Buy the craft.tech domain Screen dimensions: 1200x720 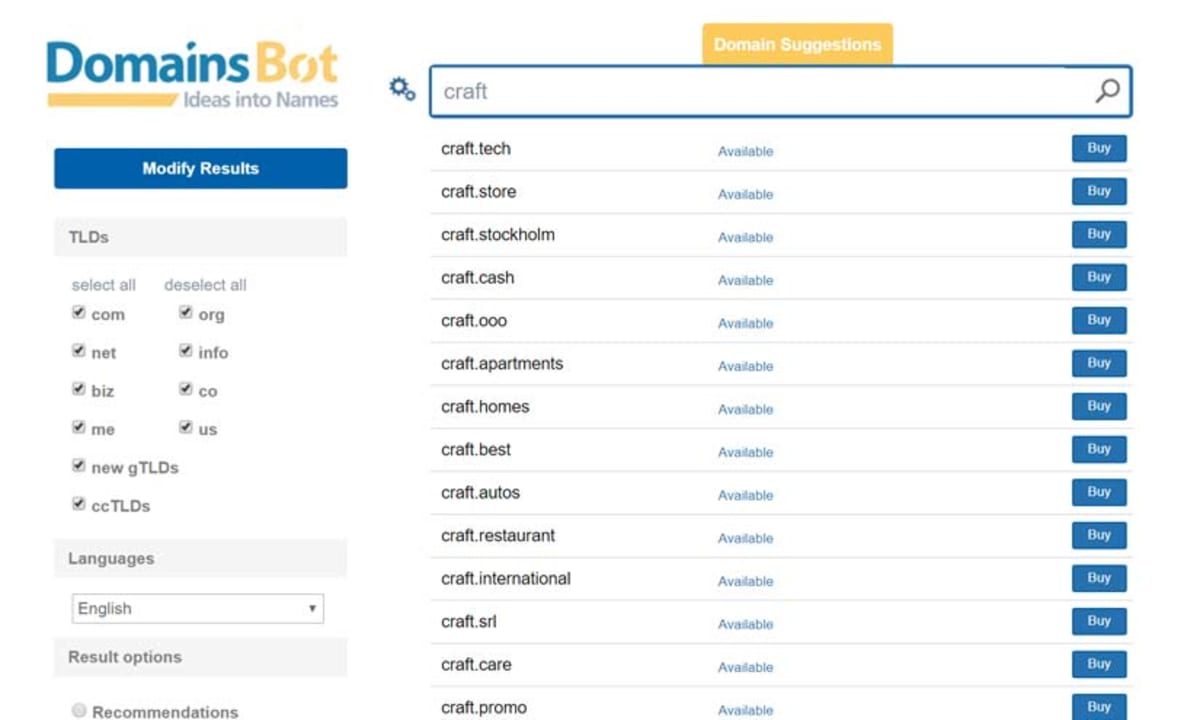[x=1099, y=148]
